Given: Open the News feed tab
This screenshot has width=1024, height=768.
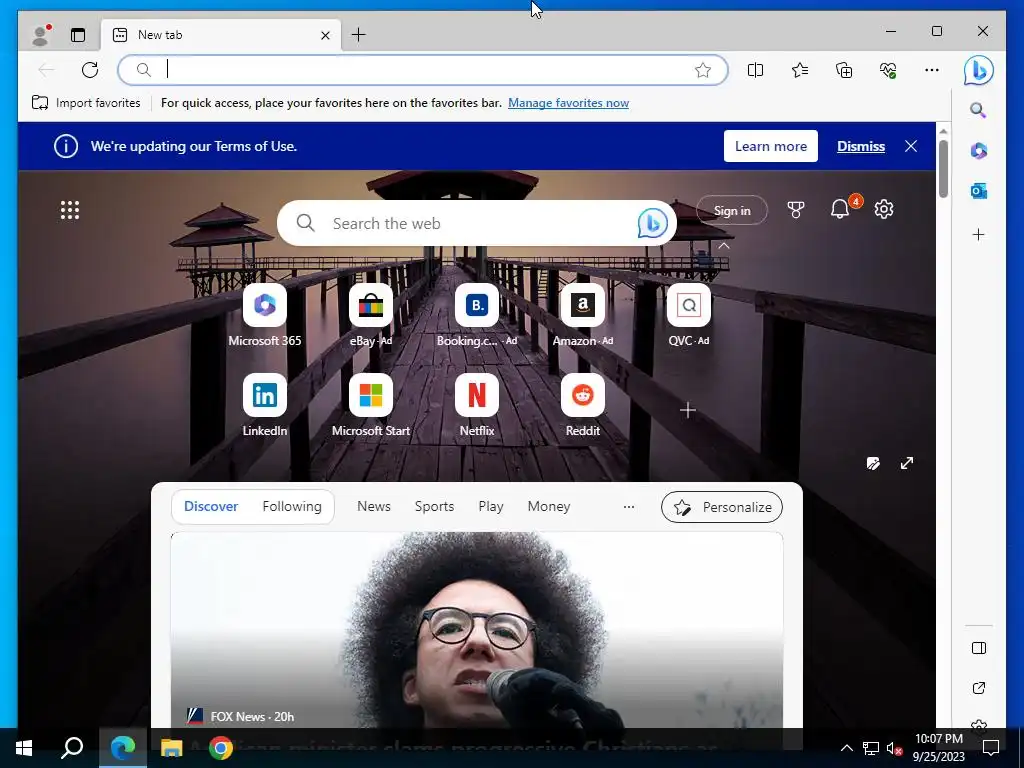Looking at the screenshot, I should point(374,506).
